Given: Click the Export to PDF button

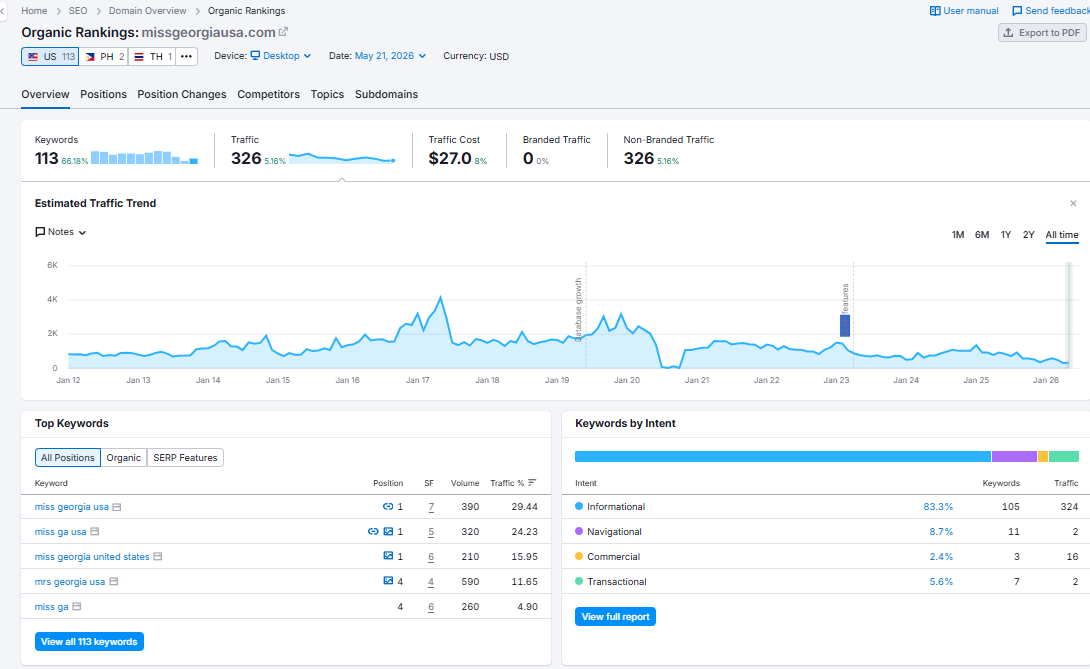Looking at the screenshot, I should 1042,33.
